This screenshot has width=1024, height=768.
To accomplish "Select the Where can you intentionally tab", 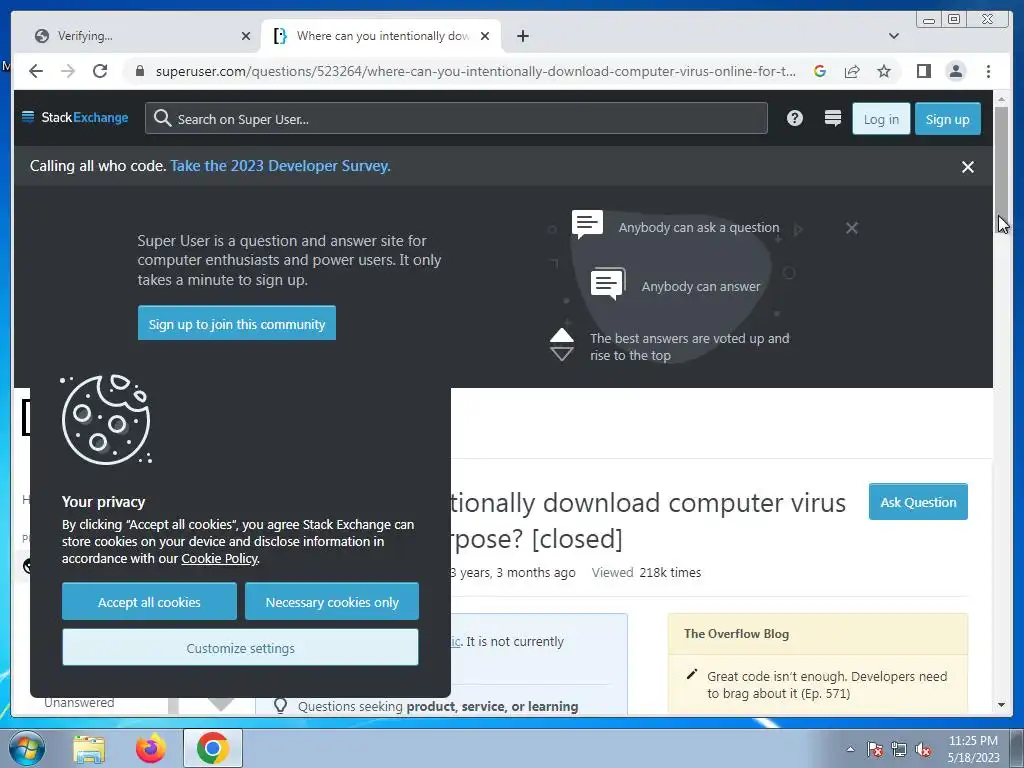I will [381, 36].
